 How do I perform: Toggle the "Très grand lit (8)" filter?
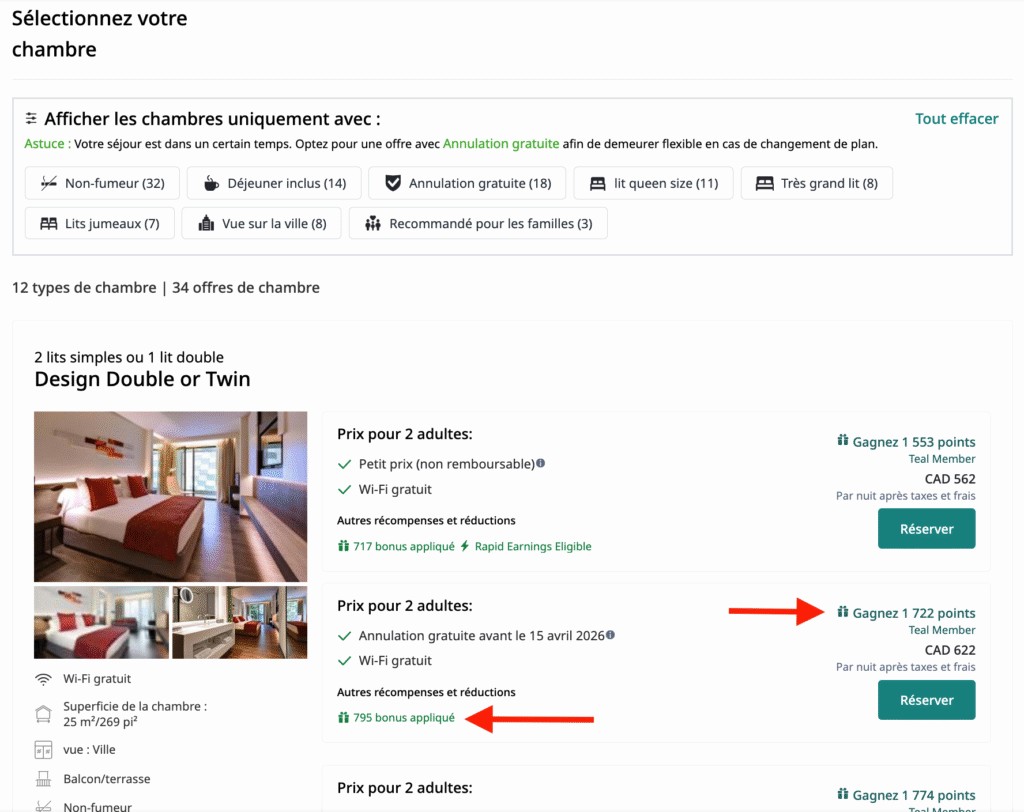tap(815, 183)
